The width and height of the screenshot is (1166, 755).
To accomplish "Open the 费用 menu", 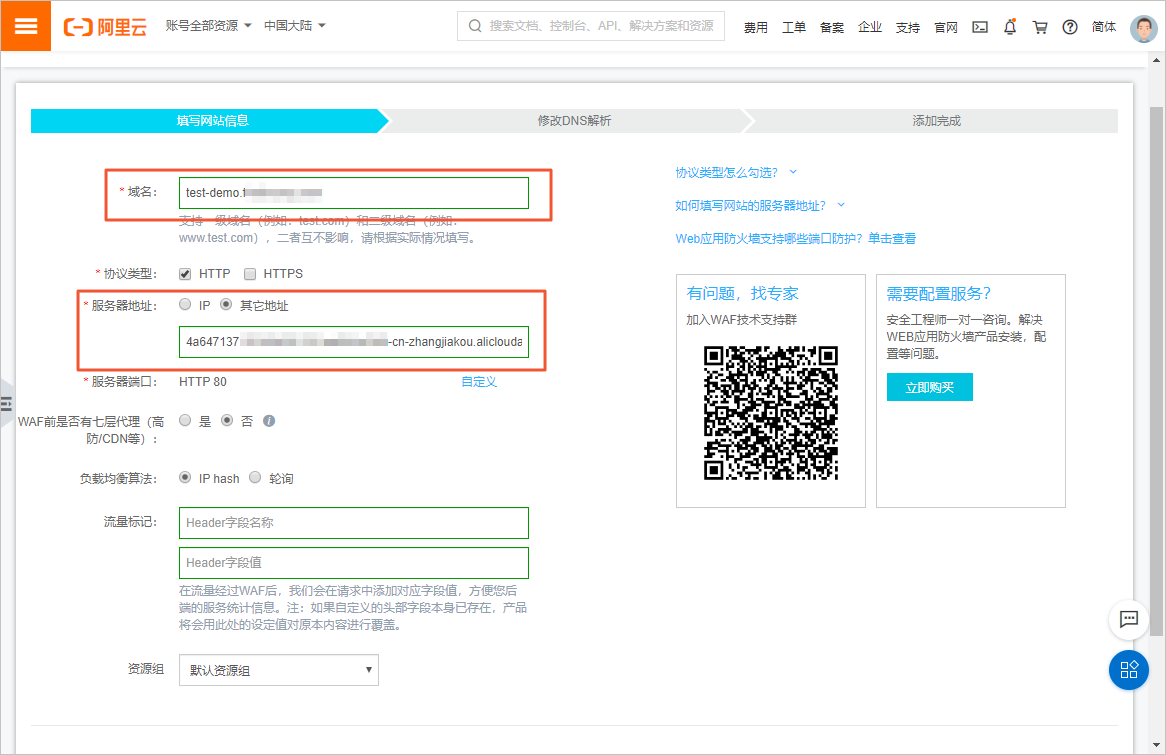I will click(756, 28).
